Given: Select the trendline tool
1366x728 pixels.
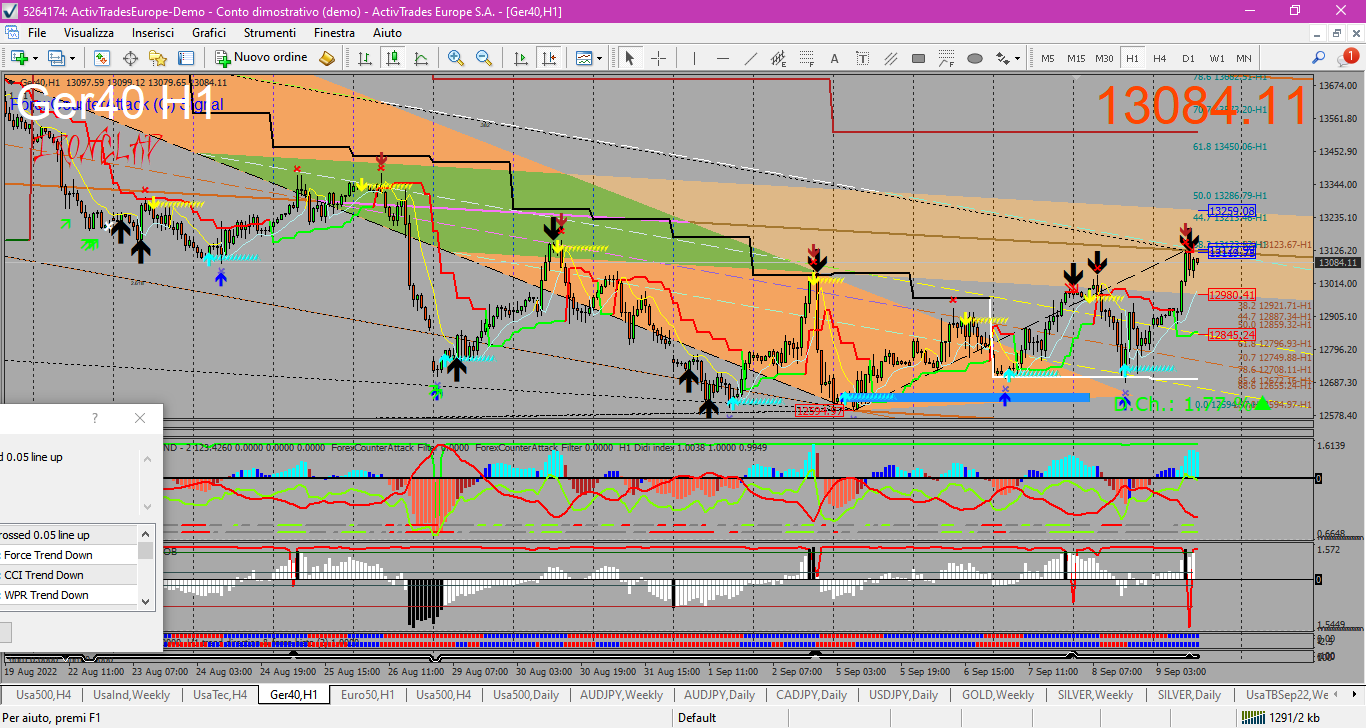Looking at the screenshot, I should (750, 58).
